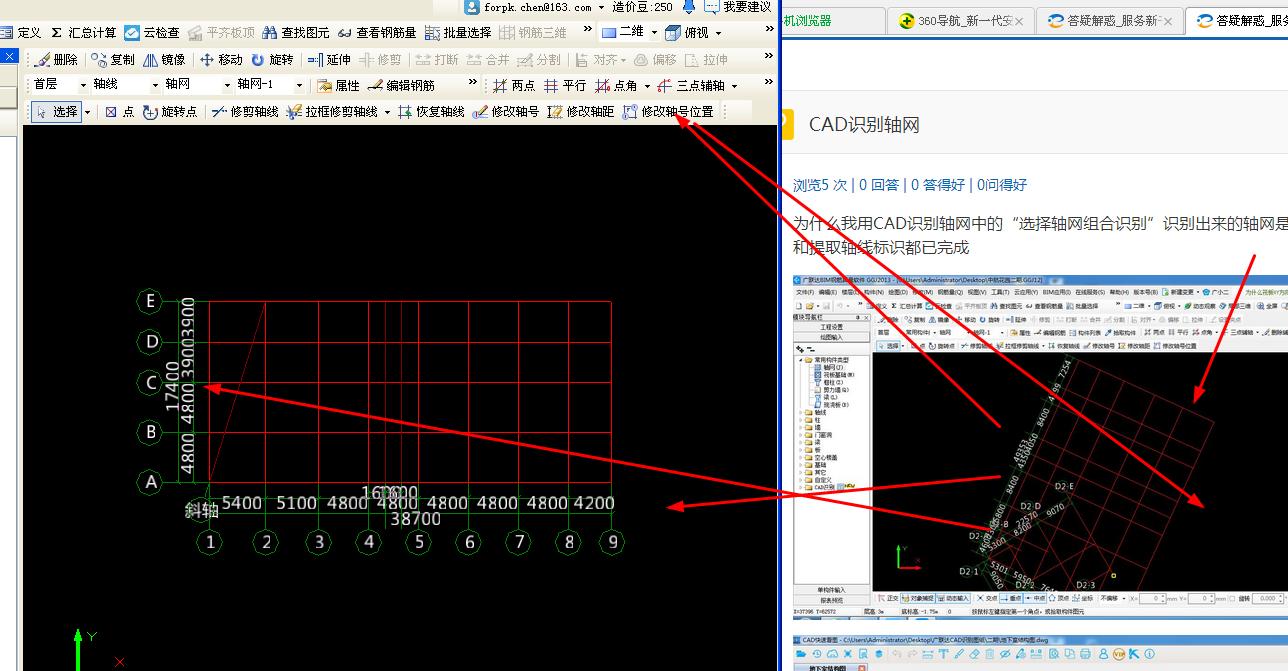The image size is (1288, 671).
Task: Click axis bubble A on the grid
Action: tap(151, 482)
